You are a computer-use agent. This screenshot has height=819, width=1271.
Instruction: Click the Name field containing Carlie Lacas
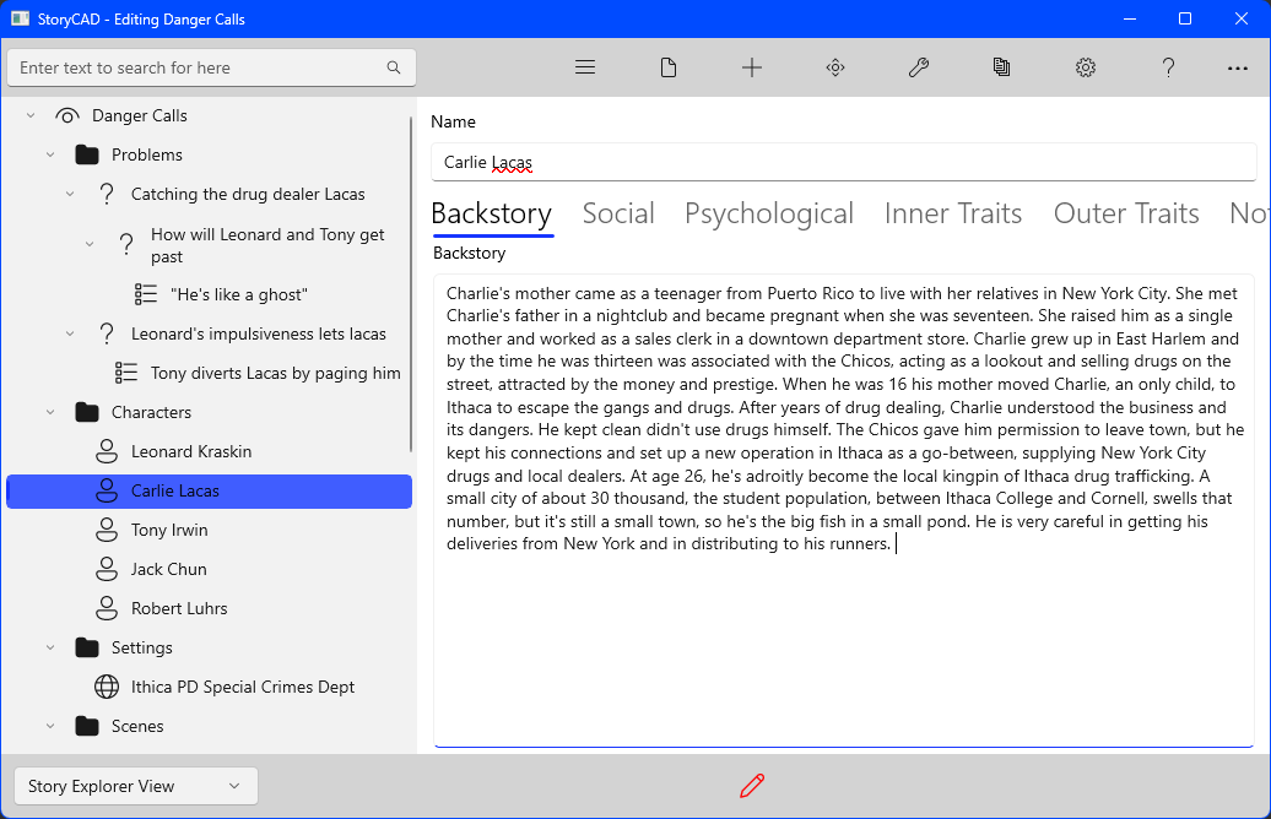[x=842, y=162]
